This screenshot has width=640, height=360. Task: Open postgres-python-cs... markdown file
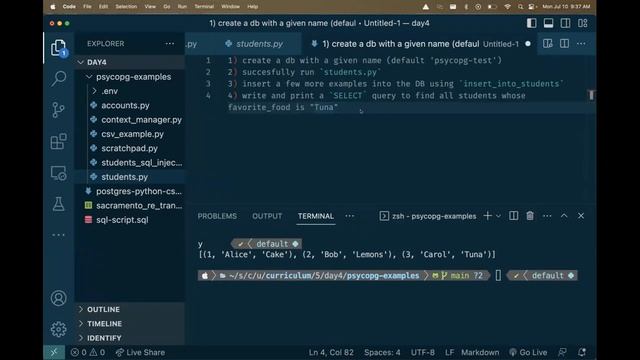[139, 191]
